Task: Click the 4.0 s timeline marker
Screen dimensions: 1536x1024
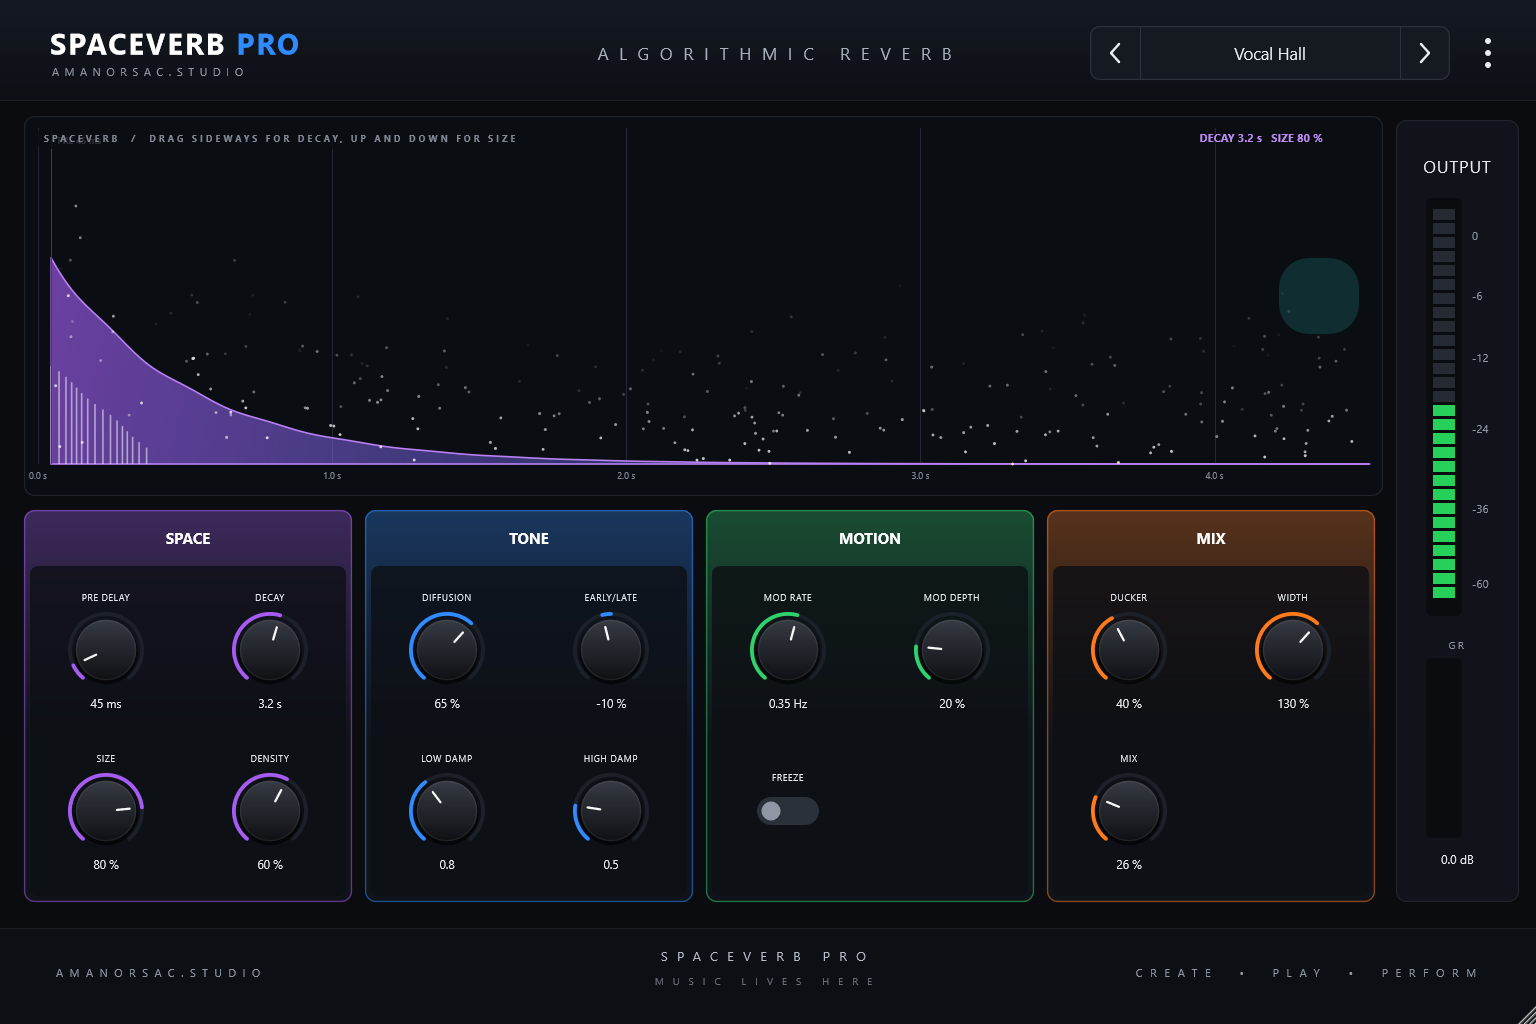Action: point(1214,476)
